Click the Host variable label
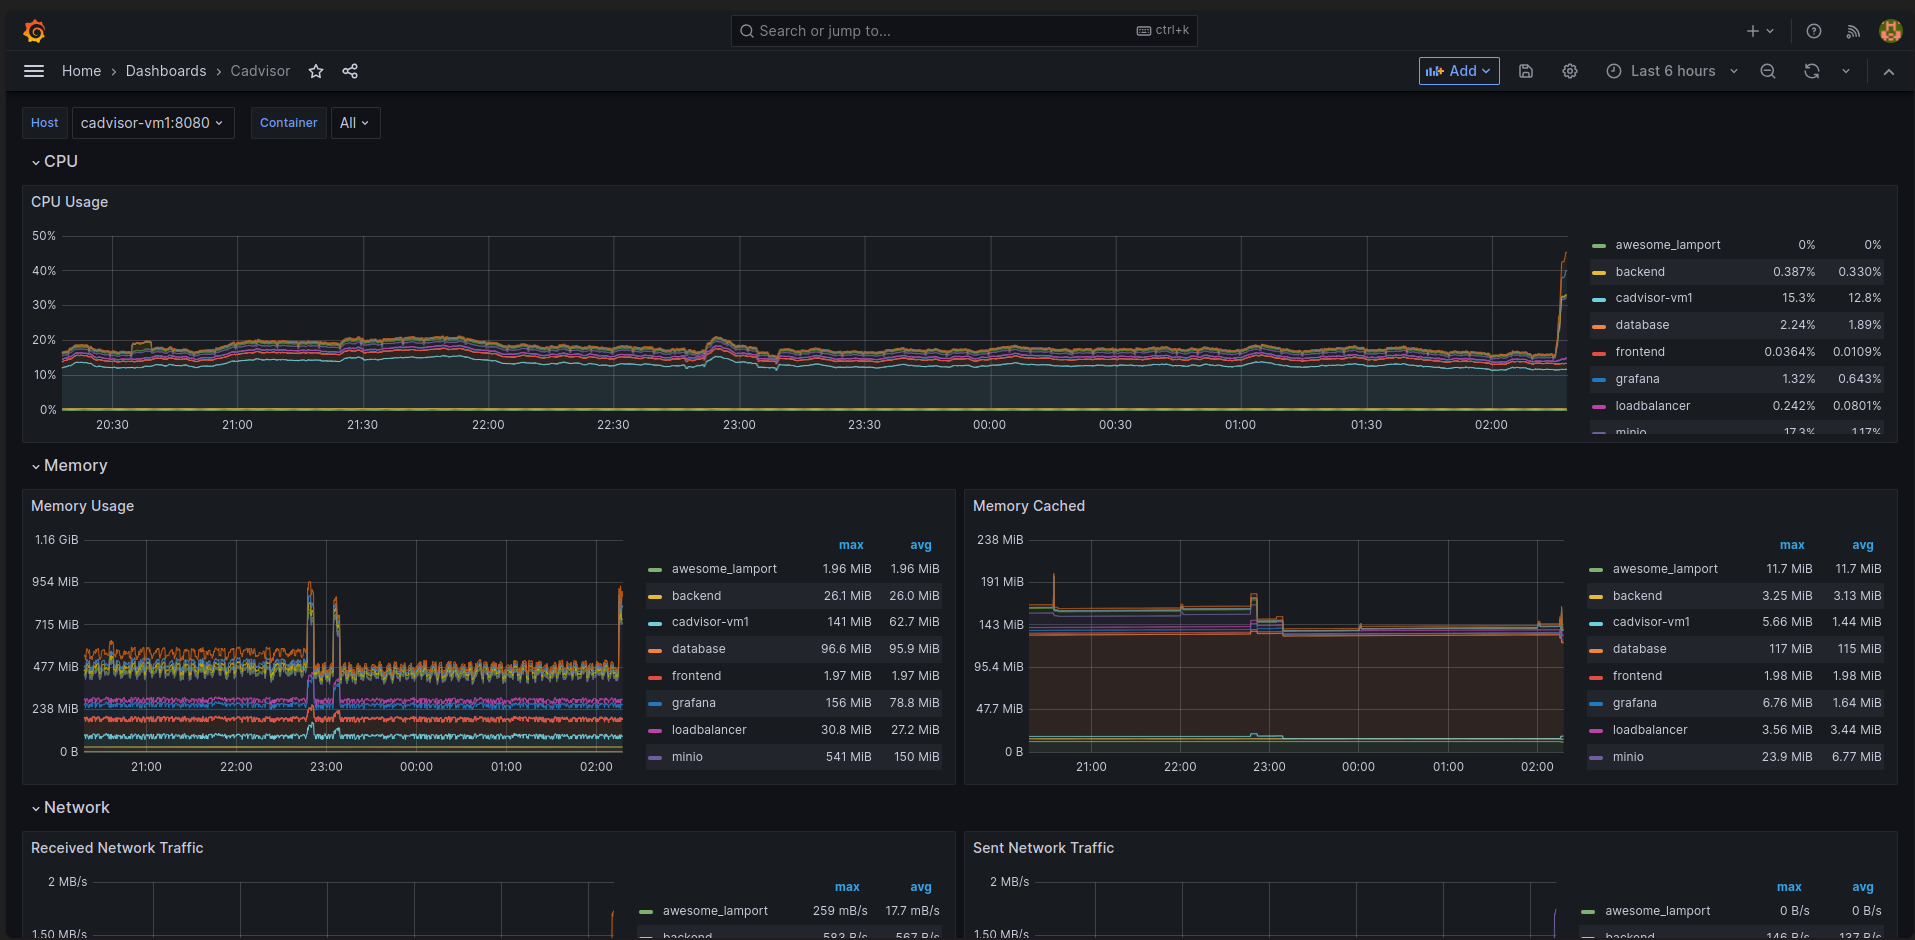 pos(45,123)
